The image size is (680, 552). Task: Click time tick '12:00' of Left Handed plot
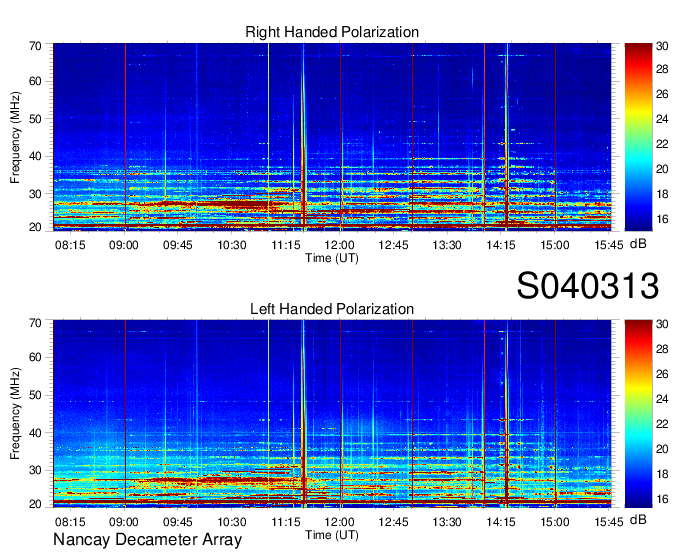(339, 522)
